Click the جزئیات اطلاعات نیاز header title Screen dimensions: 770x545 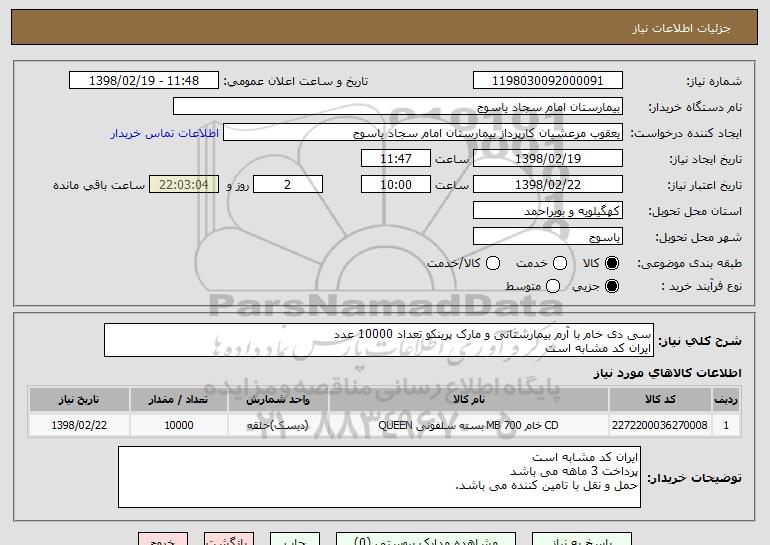coord(681,28)
